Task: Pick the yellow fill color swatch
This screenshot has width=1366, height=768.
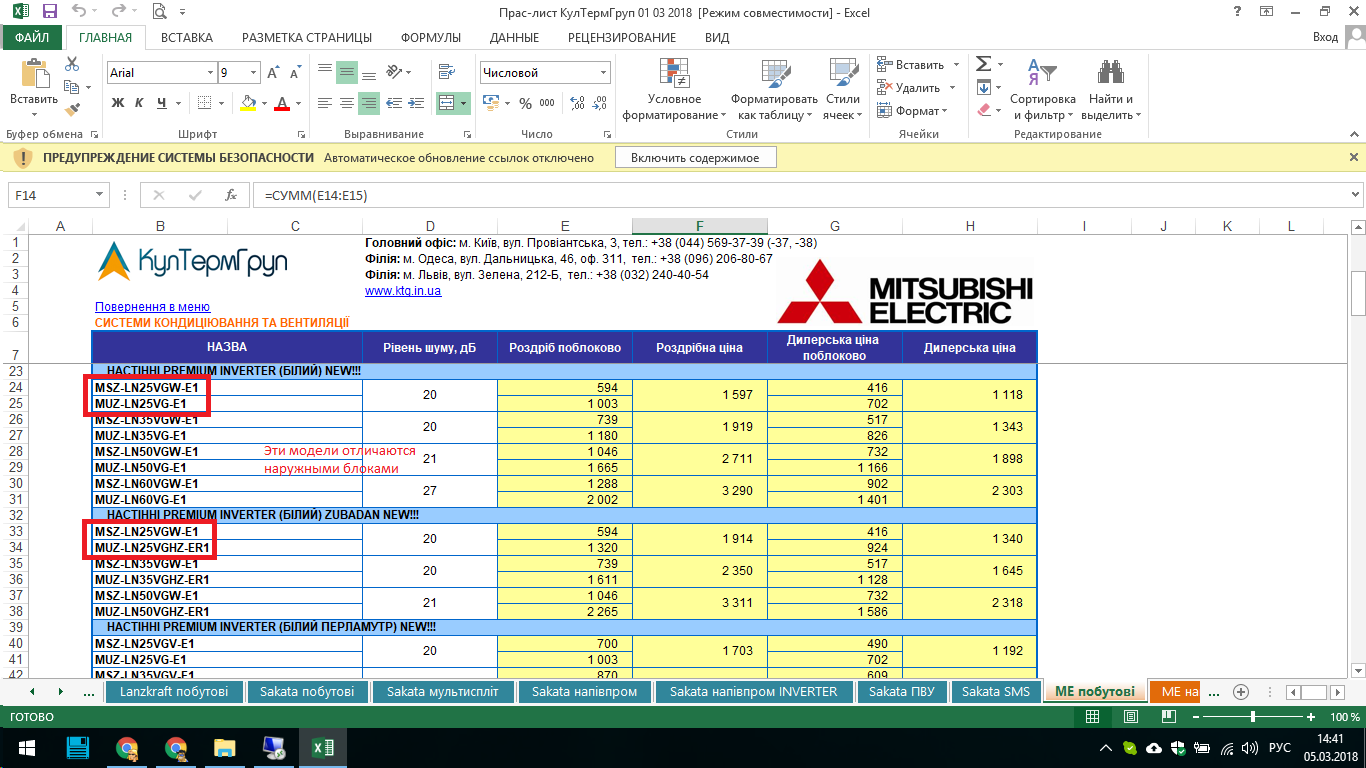Action: click(249, 103)
